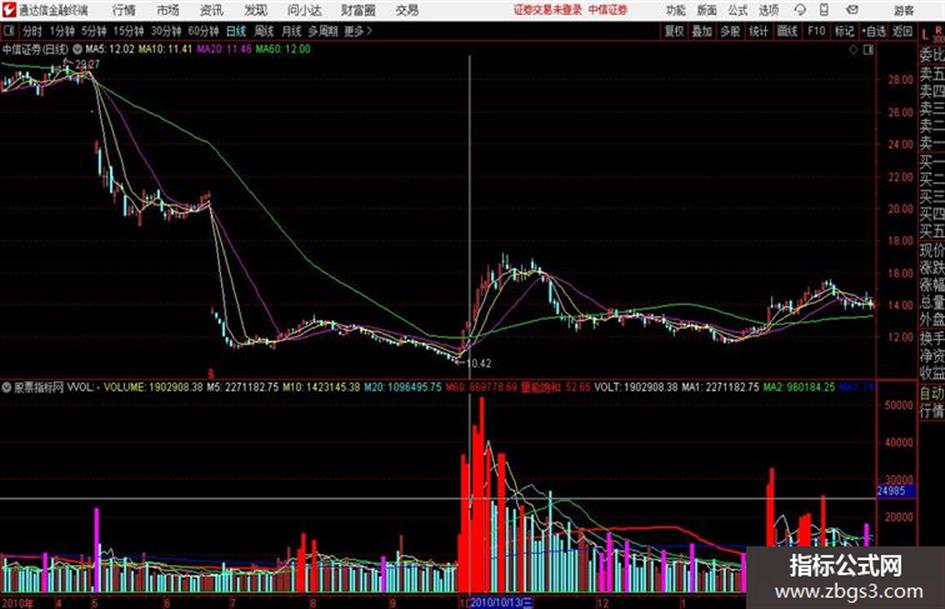Image resolution: width=945 pixels, height=609 pixels.
Task: Click the 行情 label in right panel
Action: pyautogui.click(x=932, y=411)
